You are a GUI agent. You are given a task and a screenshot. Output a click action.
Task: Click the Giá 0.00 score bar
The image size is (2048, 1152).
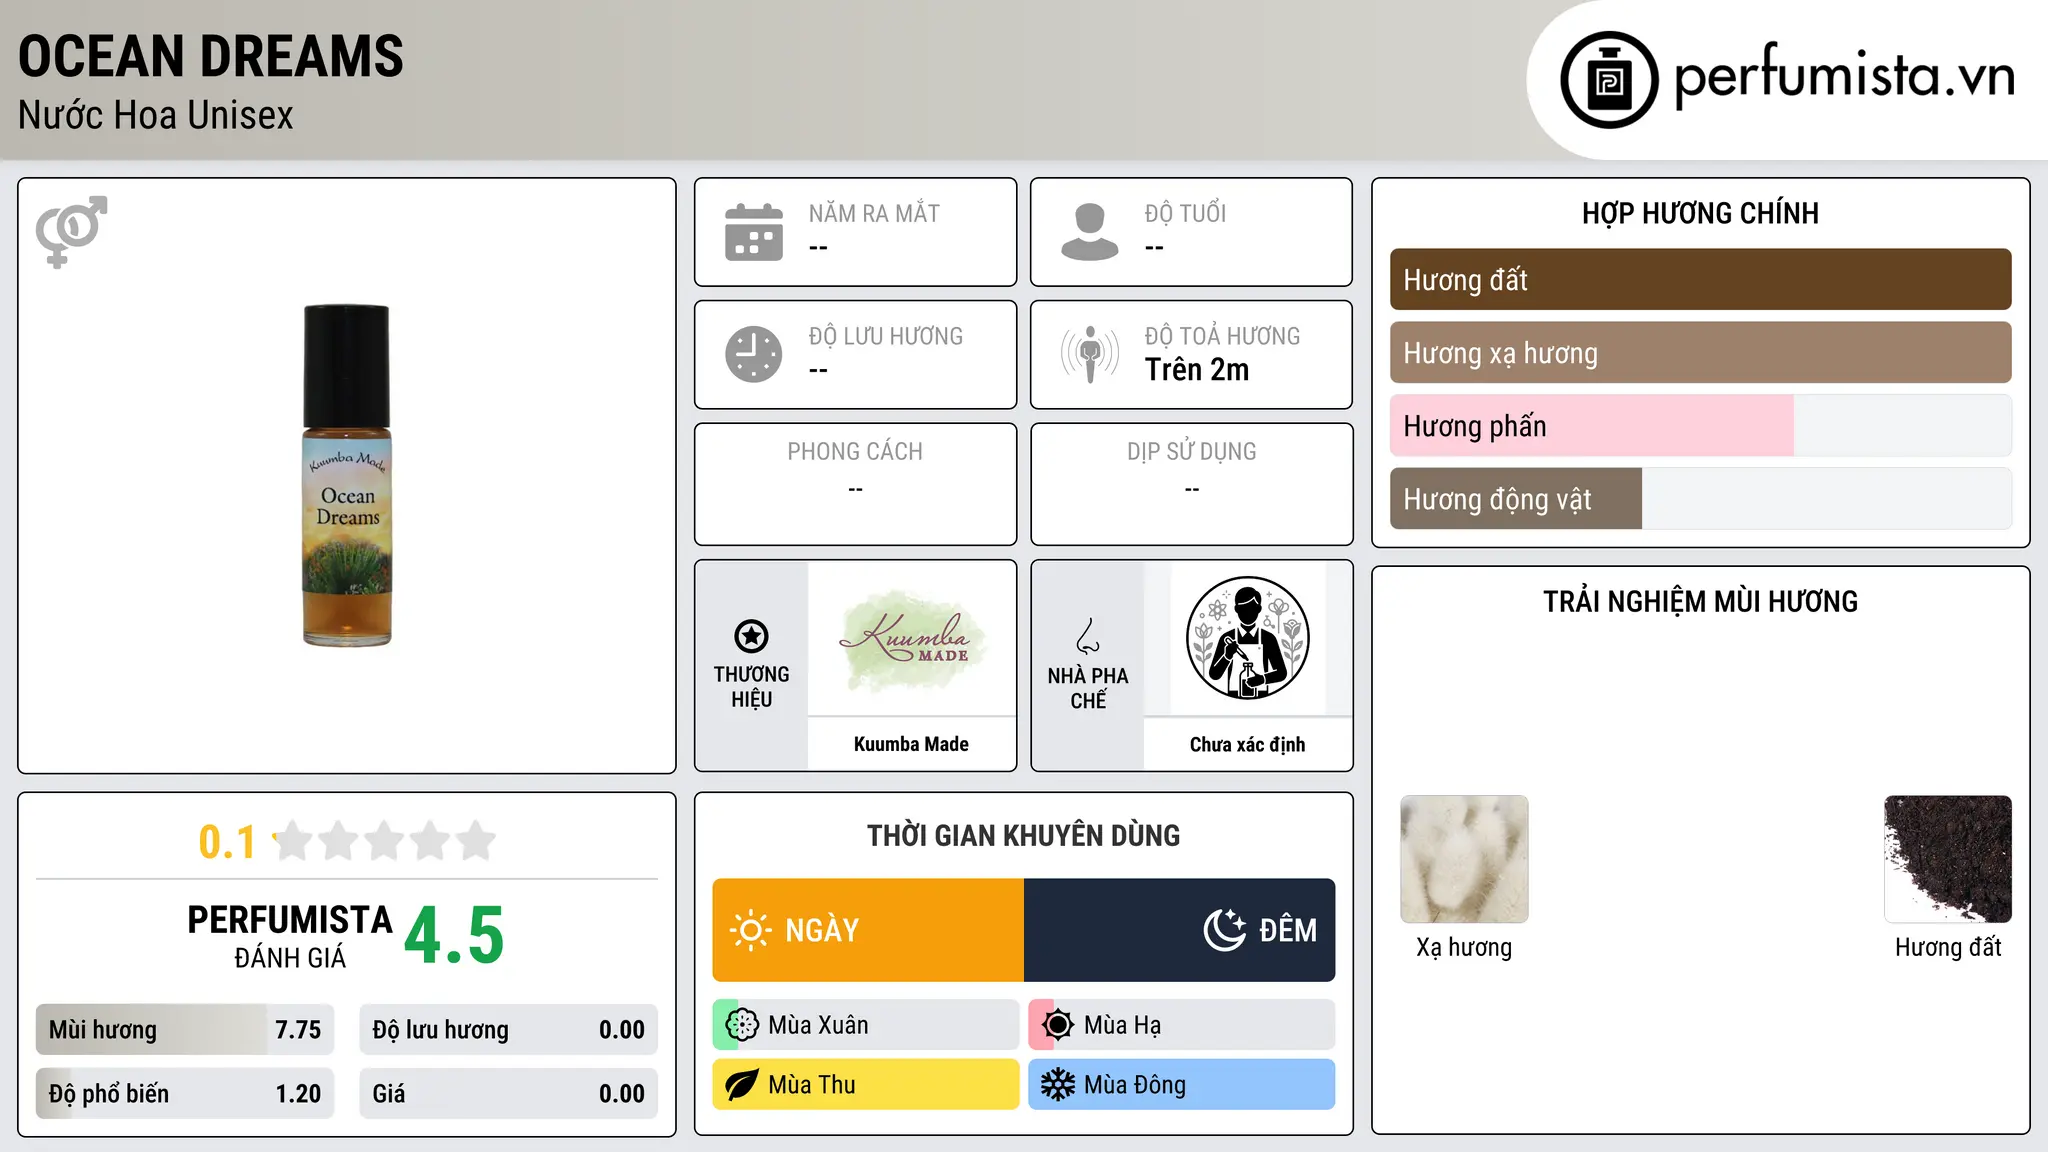[509, 1094]
